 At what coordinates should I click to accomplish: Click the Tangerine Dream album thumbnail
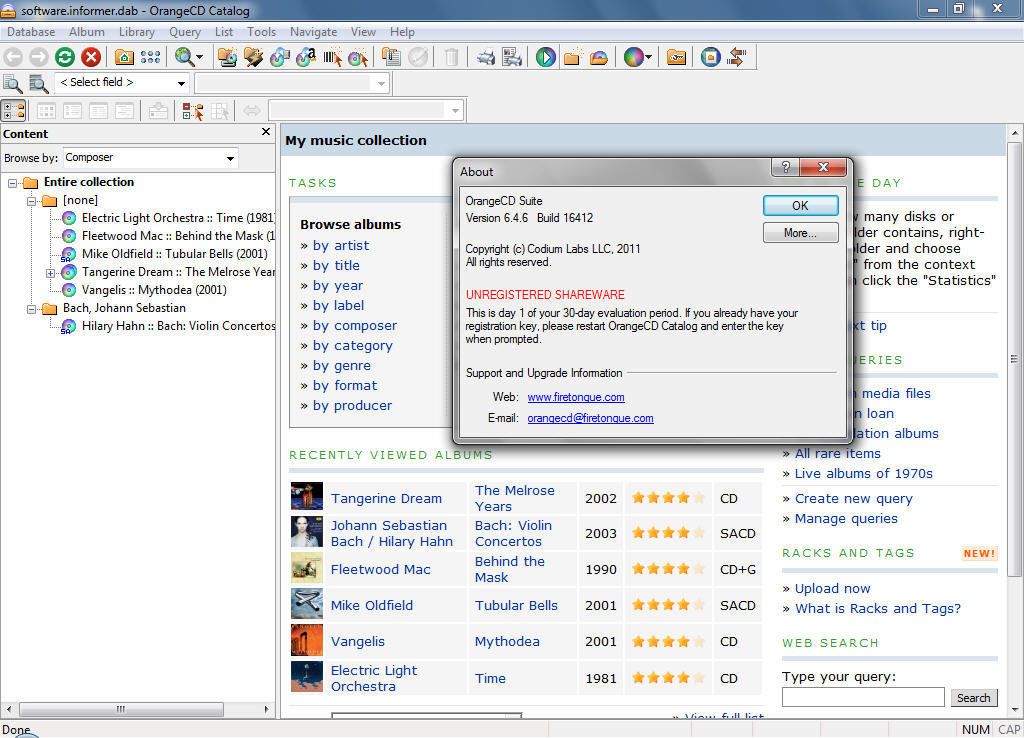pyautogui.click(x=307, y=496)
